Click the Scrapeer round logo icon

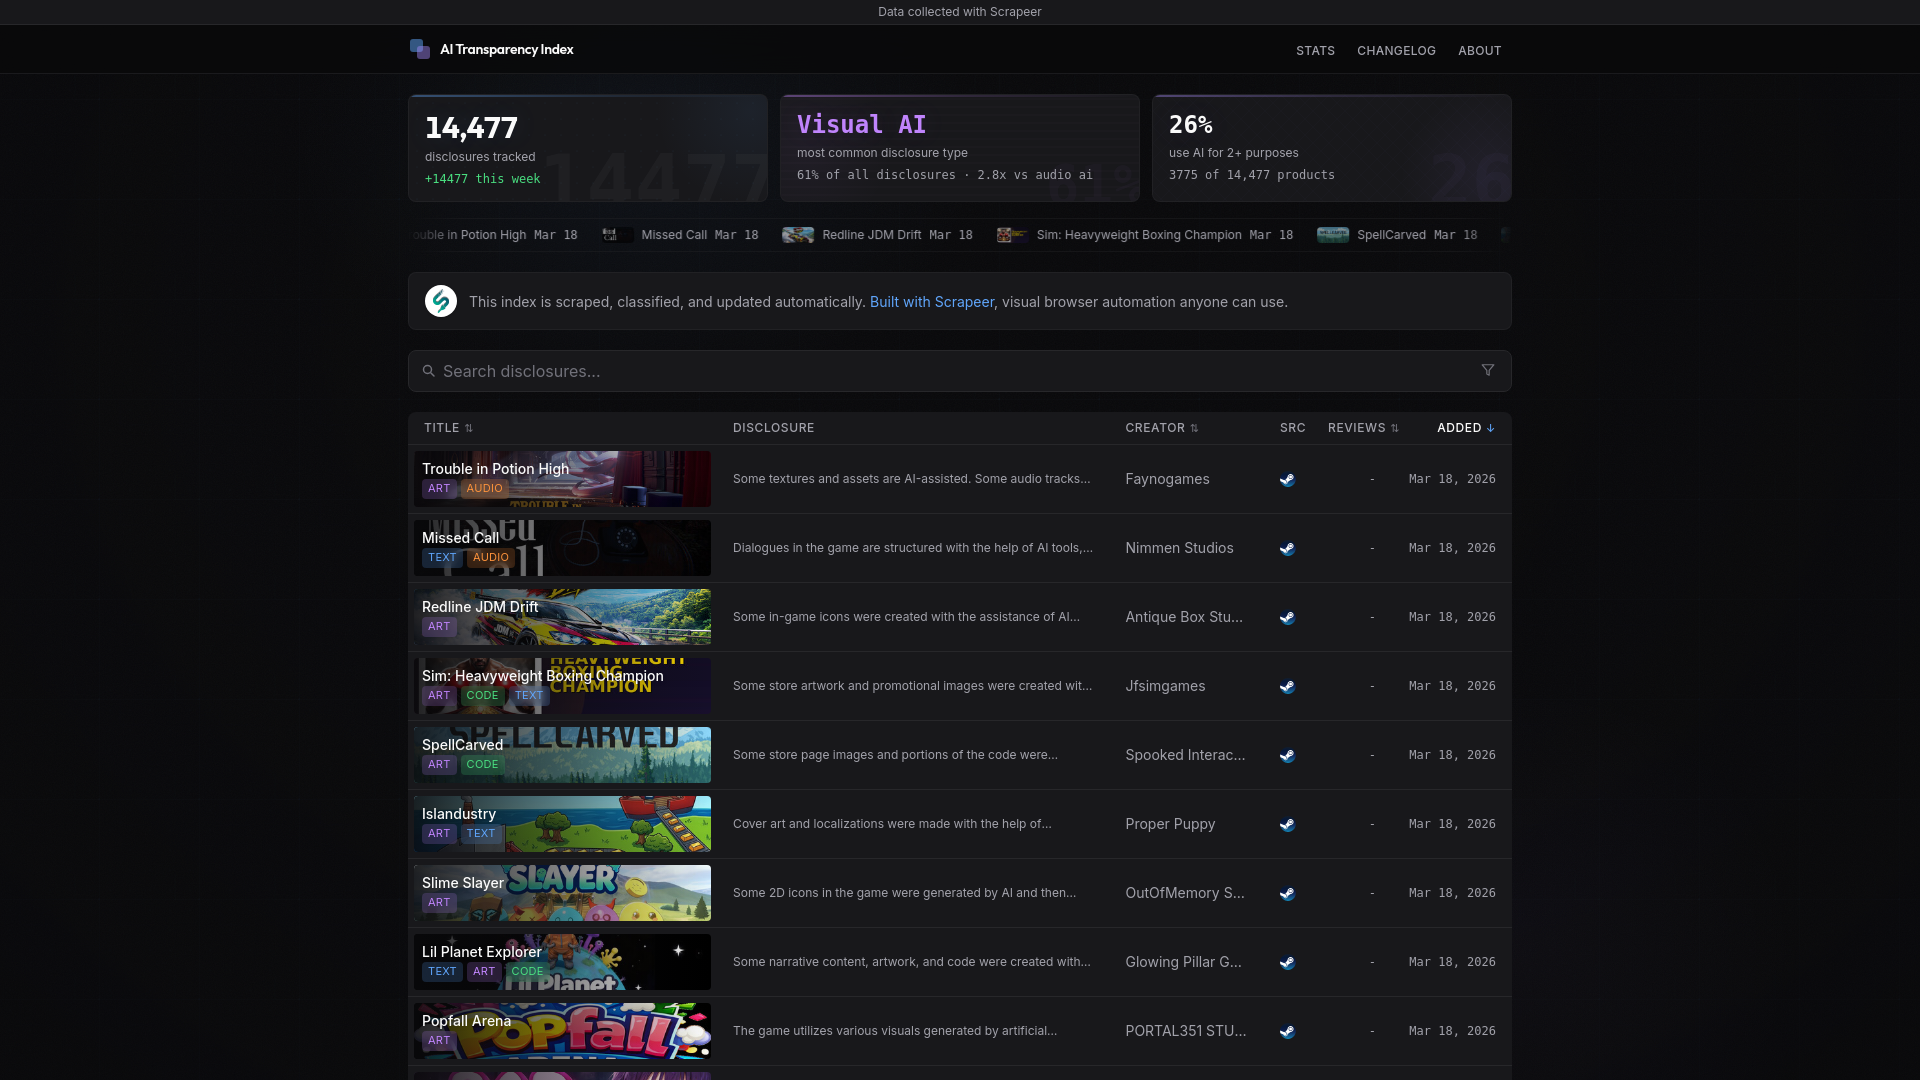tap(441, 301)
